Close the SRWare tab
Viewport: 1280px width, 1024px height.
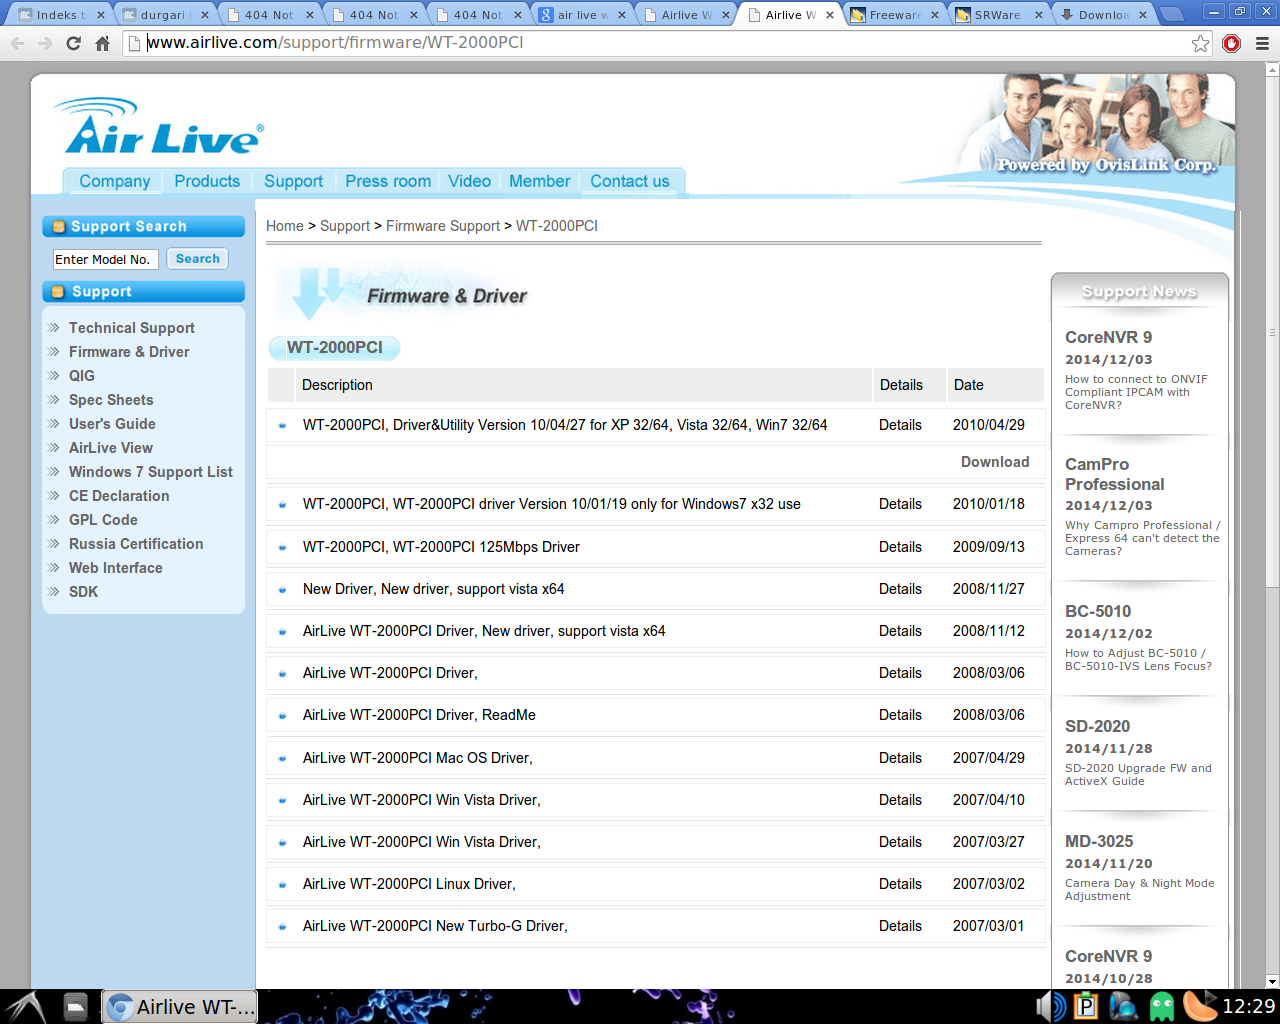coord(1039,15)
